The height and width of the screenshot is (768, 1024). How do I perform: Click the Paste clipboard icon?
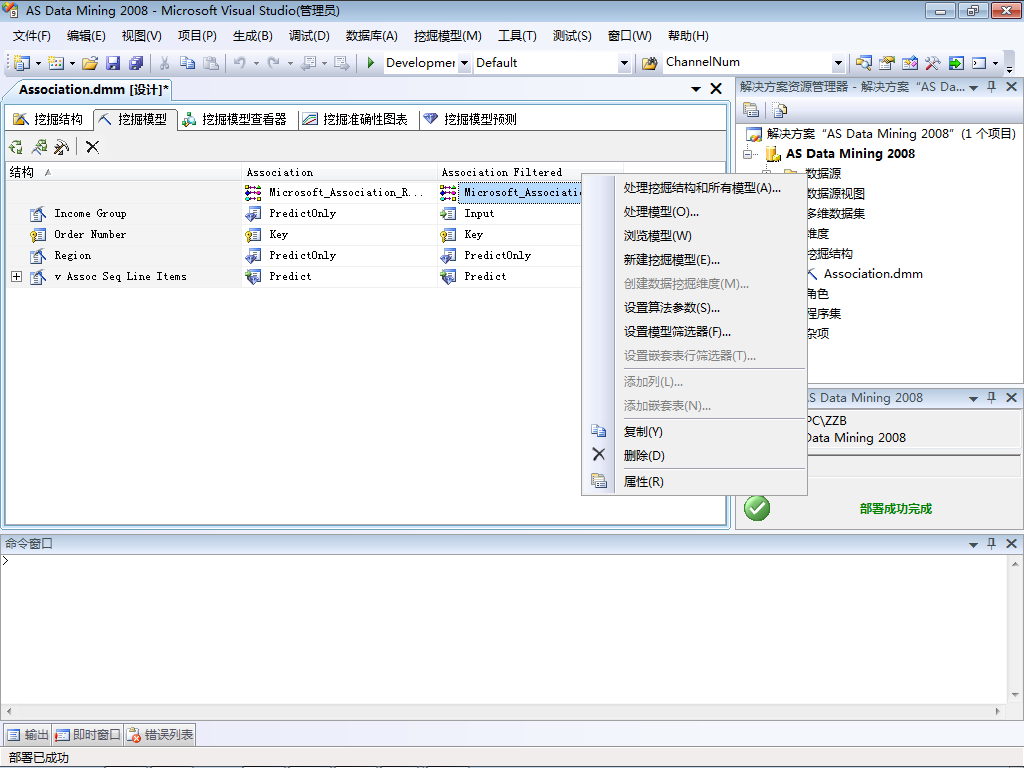pyautogui.click(x=210, y=63)
